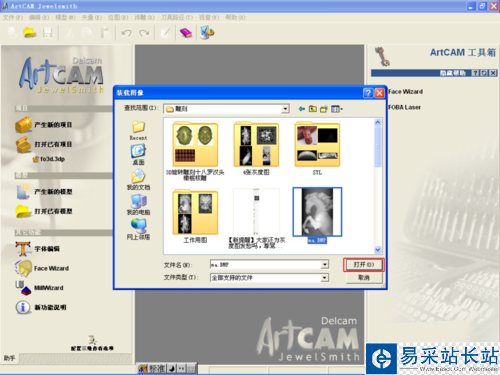Click the 打开 open button in dialog
The image size is (500, 375).
[x=364, y=265]
